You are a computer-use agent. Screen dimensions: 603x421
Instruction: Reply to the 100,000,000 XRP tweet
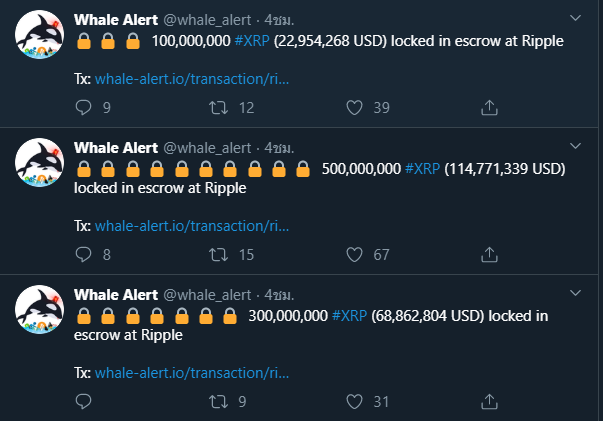[x=83, y=107]
